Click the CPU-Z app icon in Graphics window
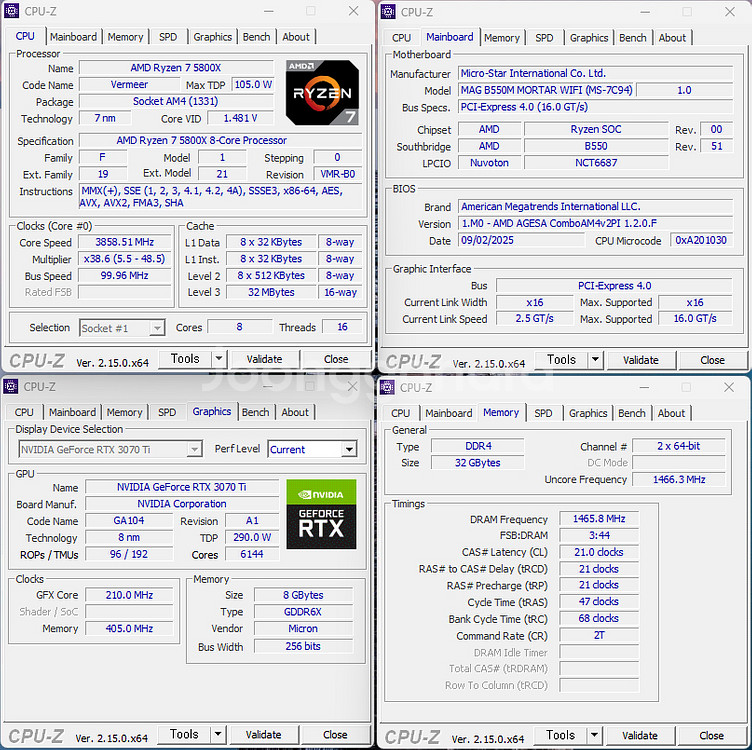This screenshot has width=752, height=750. [x=10, y=386]
